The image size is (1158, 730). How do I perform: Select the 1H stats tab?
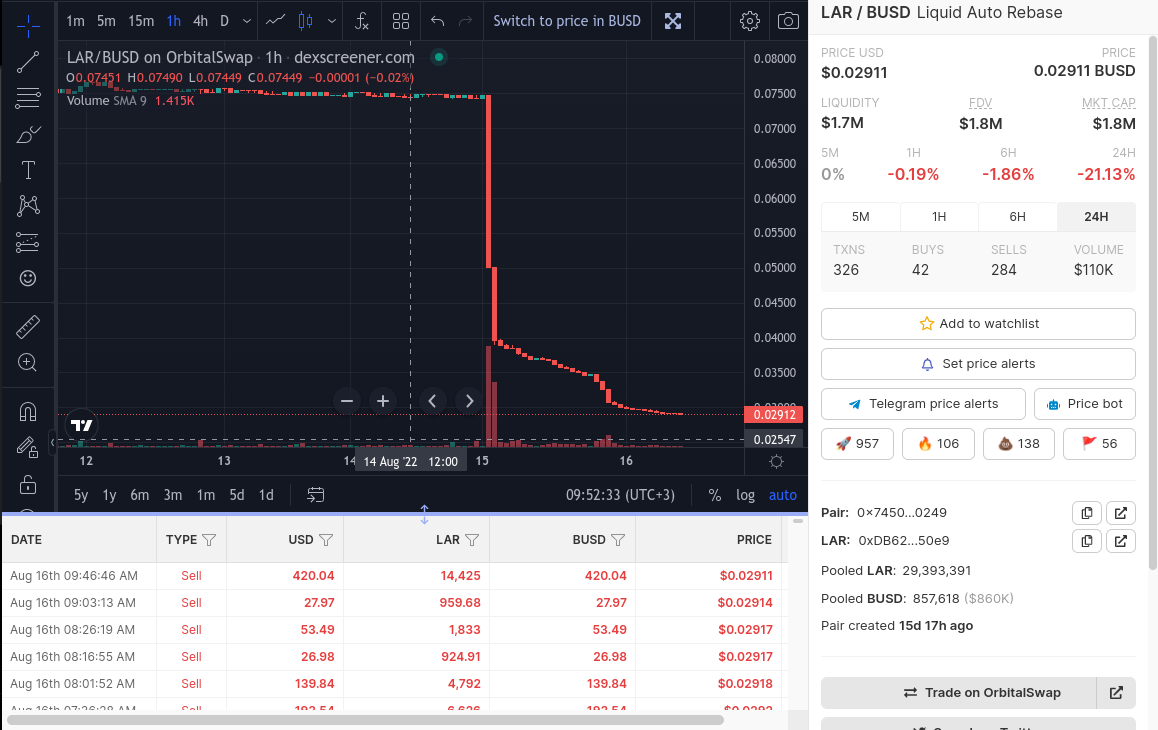pyautogui.click(x=939, y=216)
